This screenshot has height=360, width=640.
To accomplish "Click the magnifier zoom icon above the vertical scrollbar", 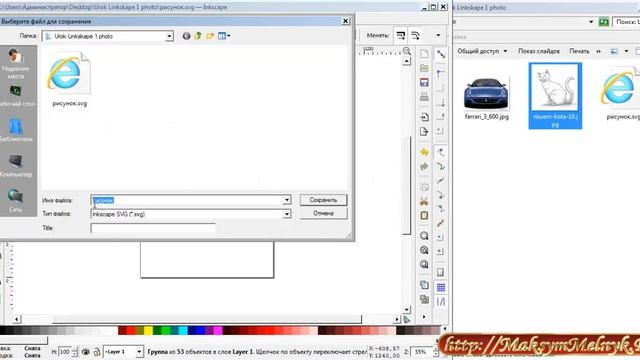I will pos(407,51).
